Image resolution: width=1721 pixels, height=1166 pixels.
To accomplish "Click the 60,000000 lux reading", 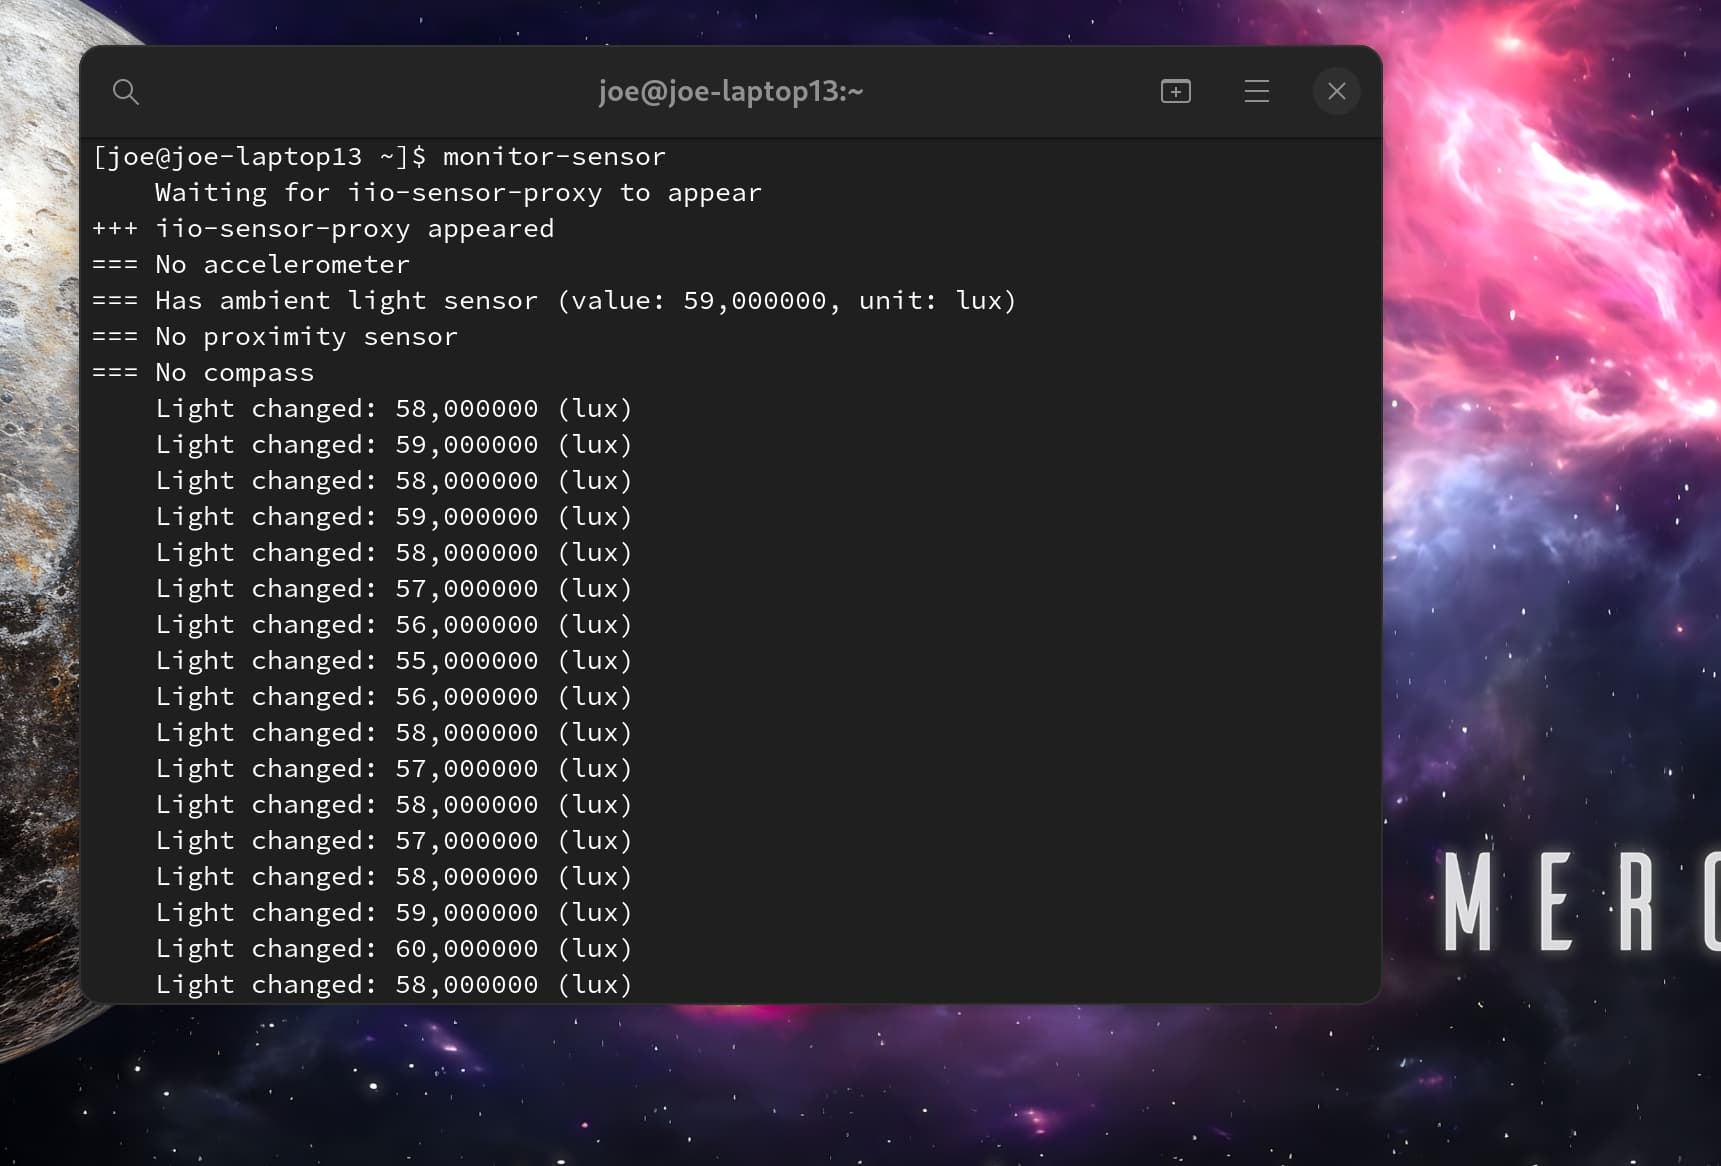I will click(466, 949).
